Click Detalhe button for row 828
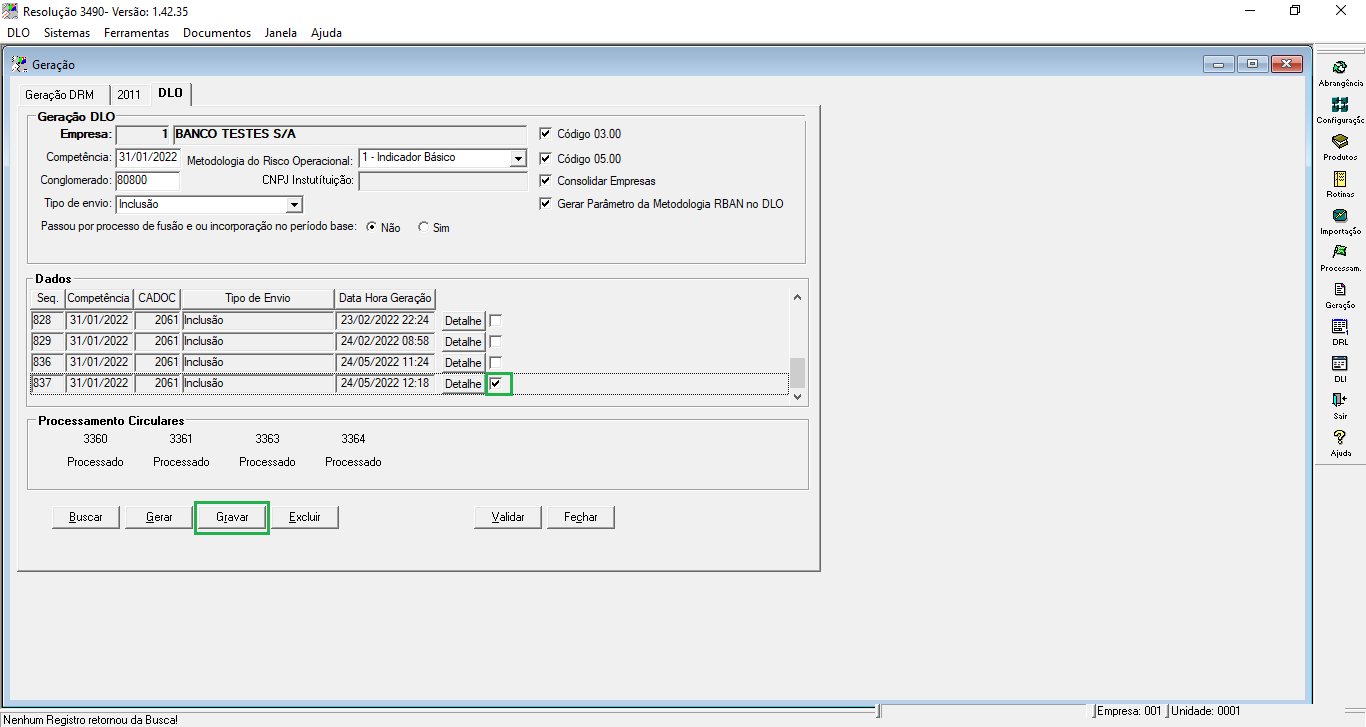1366x727 pixels. point(463,321)
